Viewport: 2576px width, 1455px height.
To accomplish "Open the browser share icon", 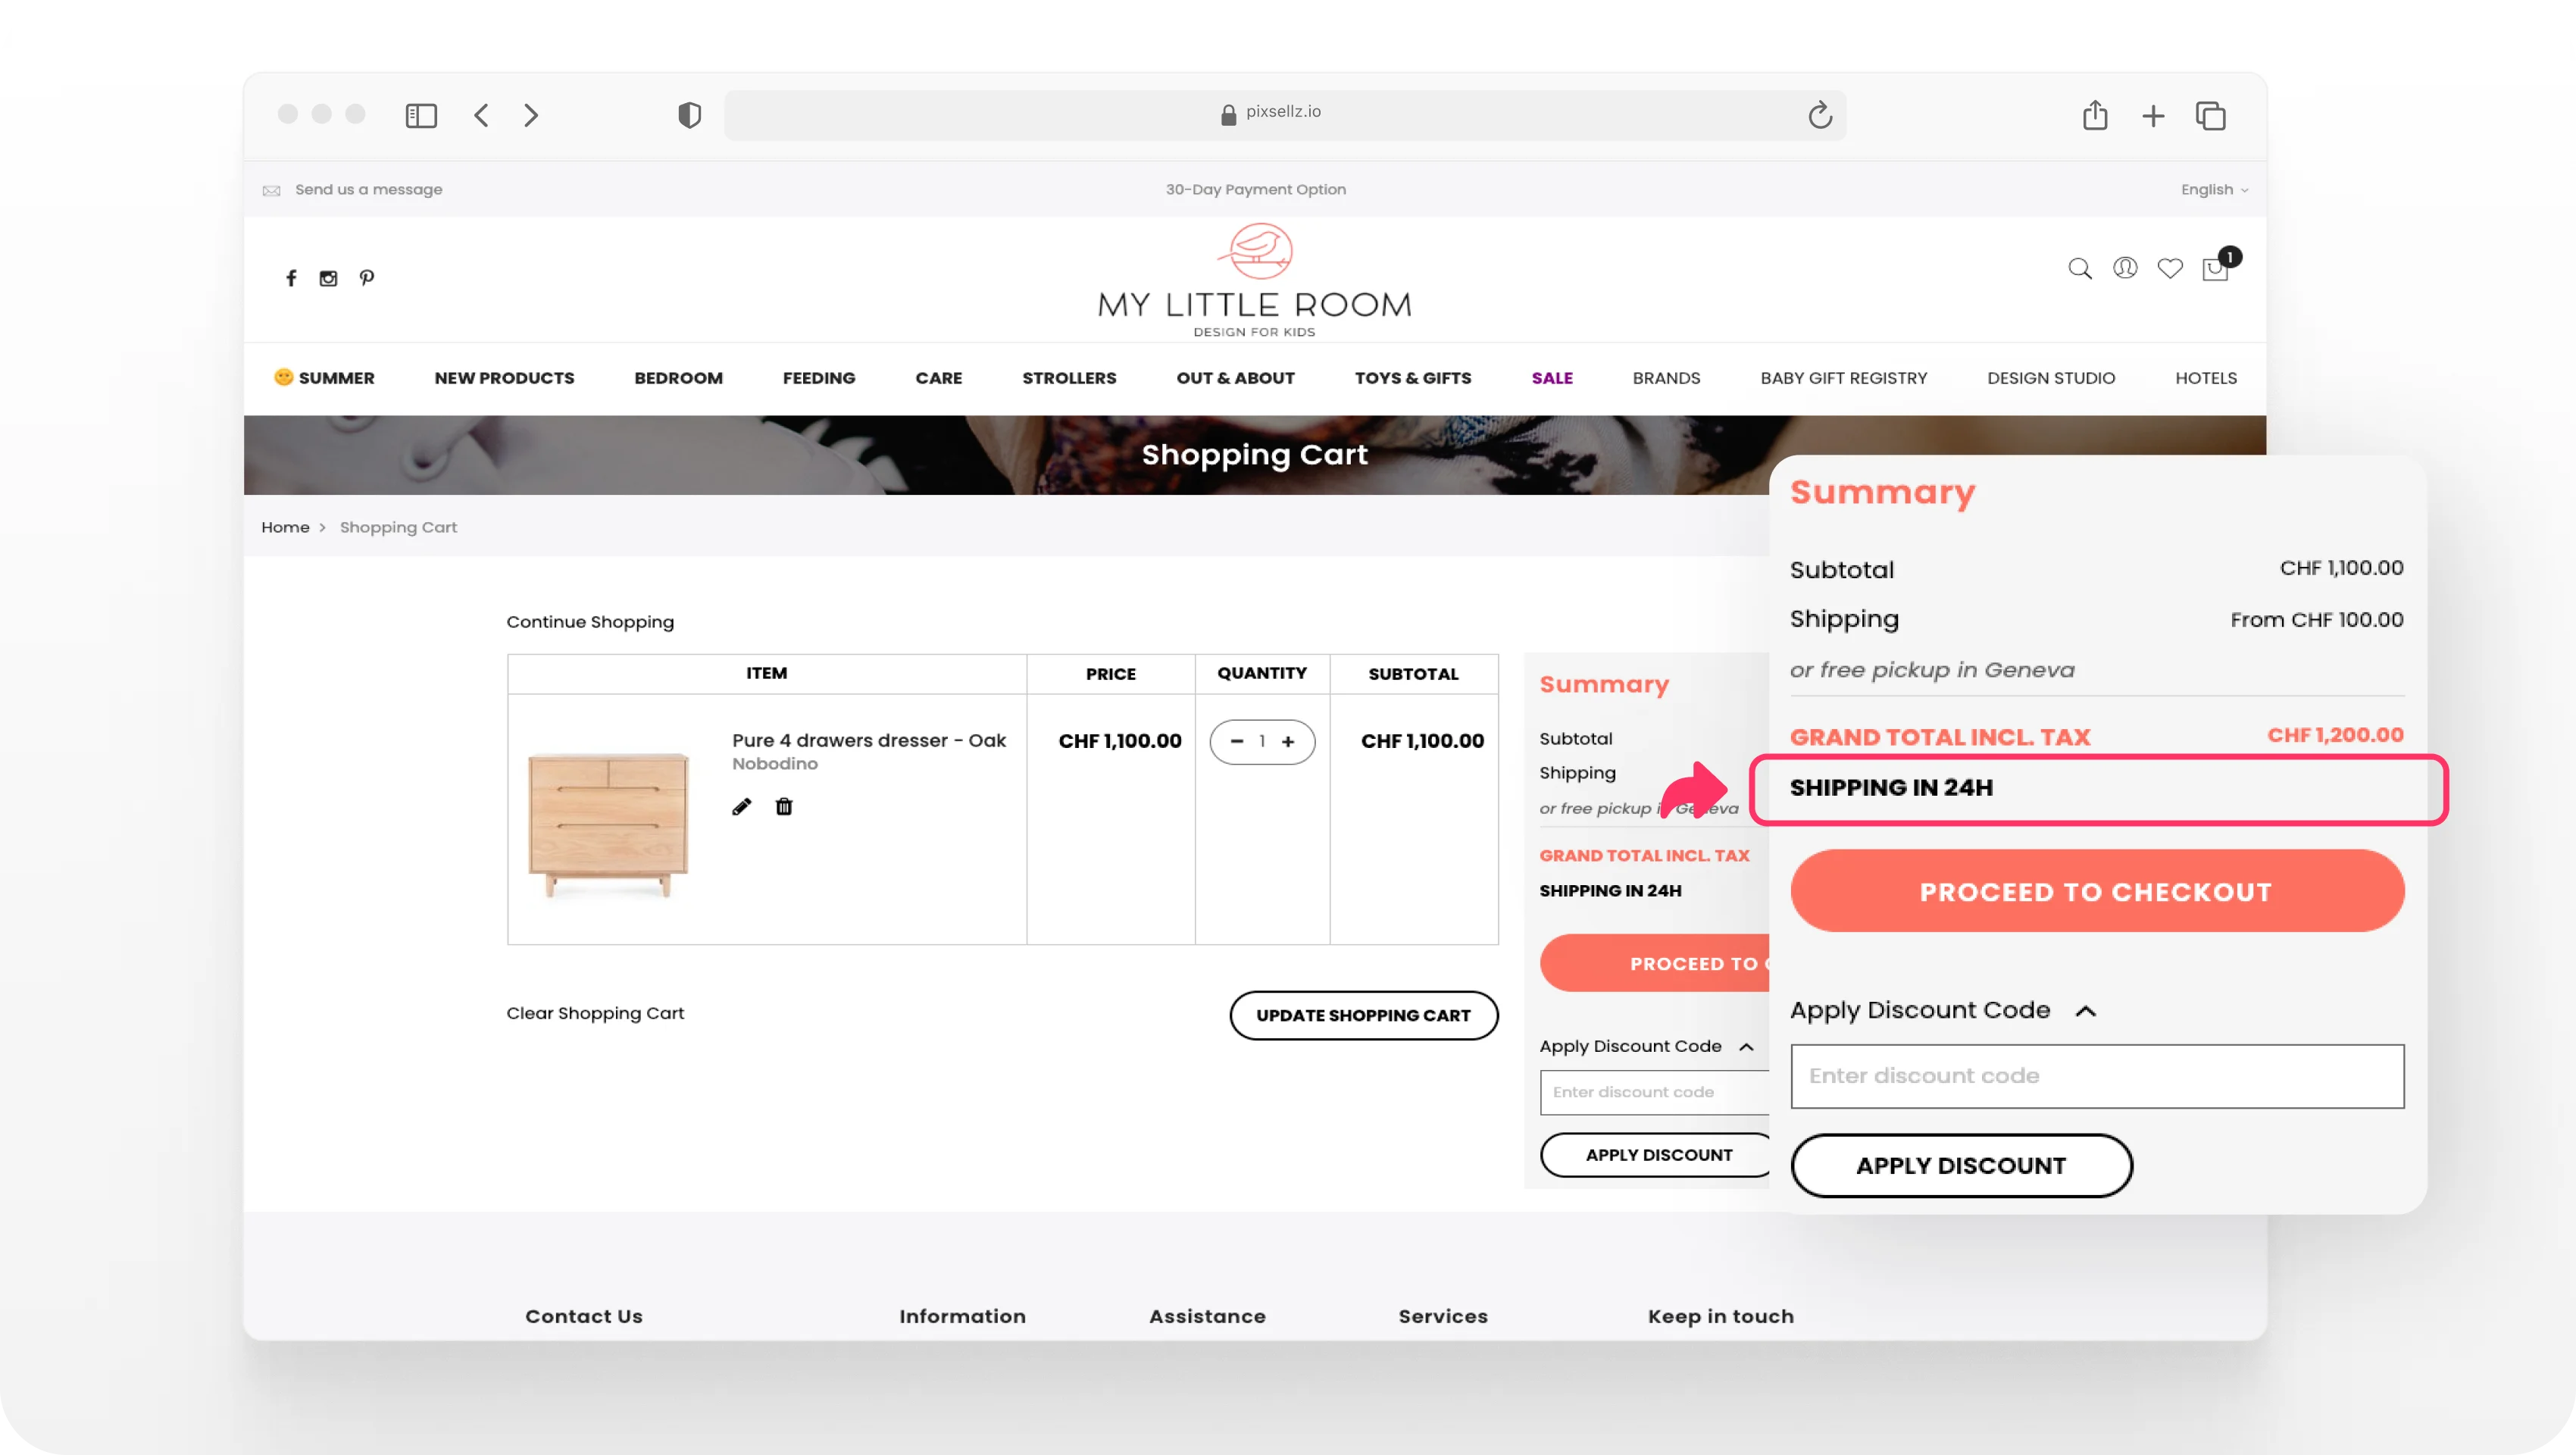I will tap(2094, 115).
